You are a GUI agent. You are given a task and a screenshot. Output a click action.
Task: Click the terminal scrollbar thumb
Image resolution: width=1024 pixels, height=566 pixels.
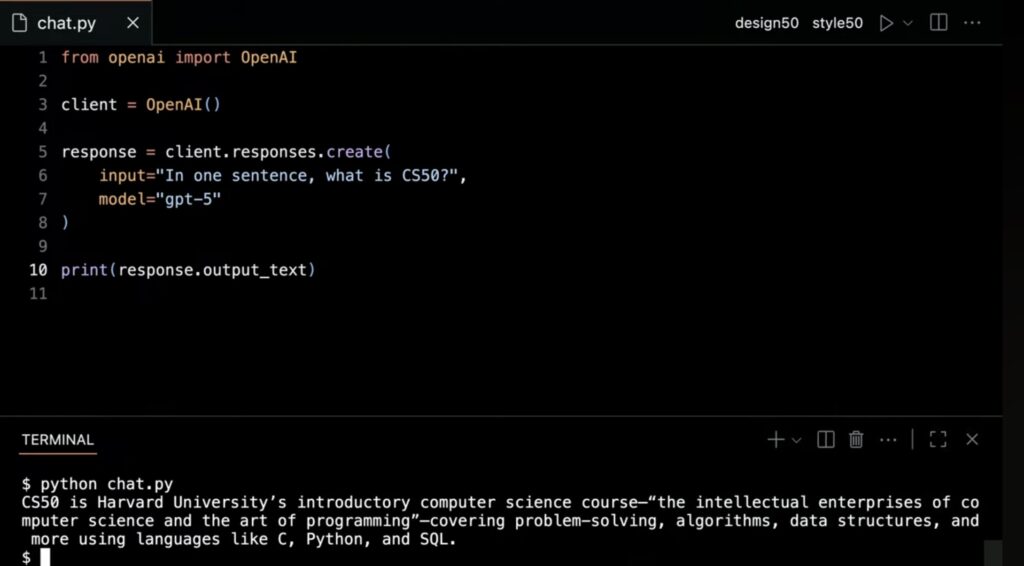click(x=993, y=553)
